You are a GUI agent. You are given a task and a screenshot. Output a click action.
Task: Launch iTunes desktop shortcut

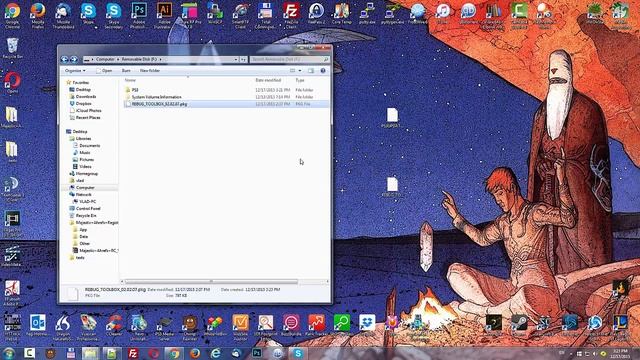pyautogui.click(x=443, y=14)
